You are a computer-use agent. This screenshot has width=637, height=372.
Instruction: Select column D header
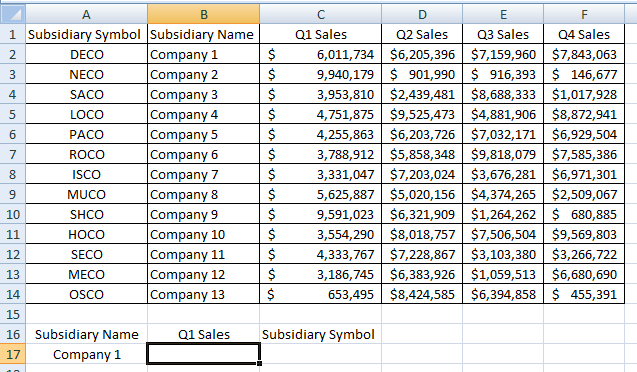click(x=422, y=14)
